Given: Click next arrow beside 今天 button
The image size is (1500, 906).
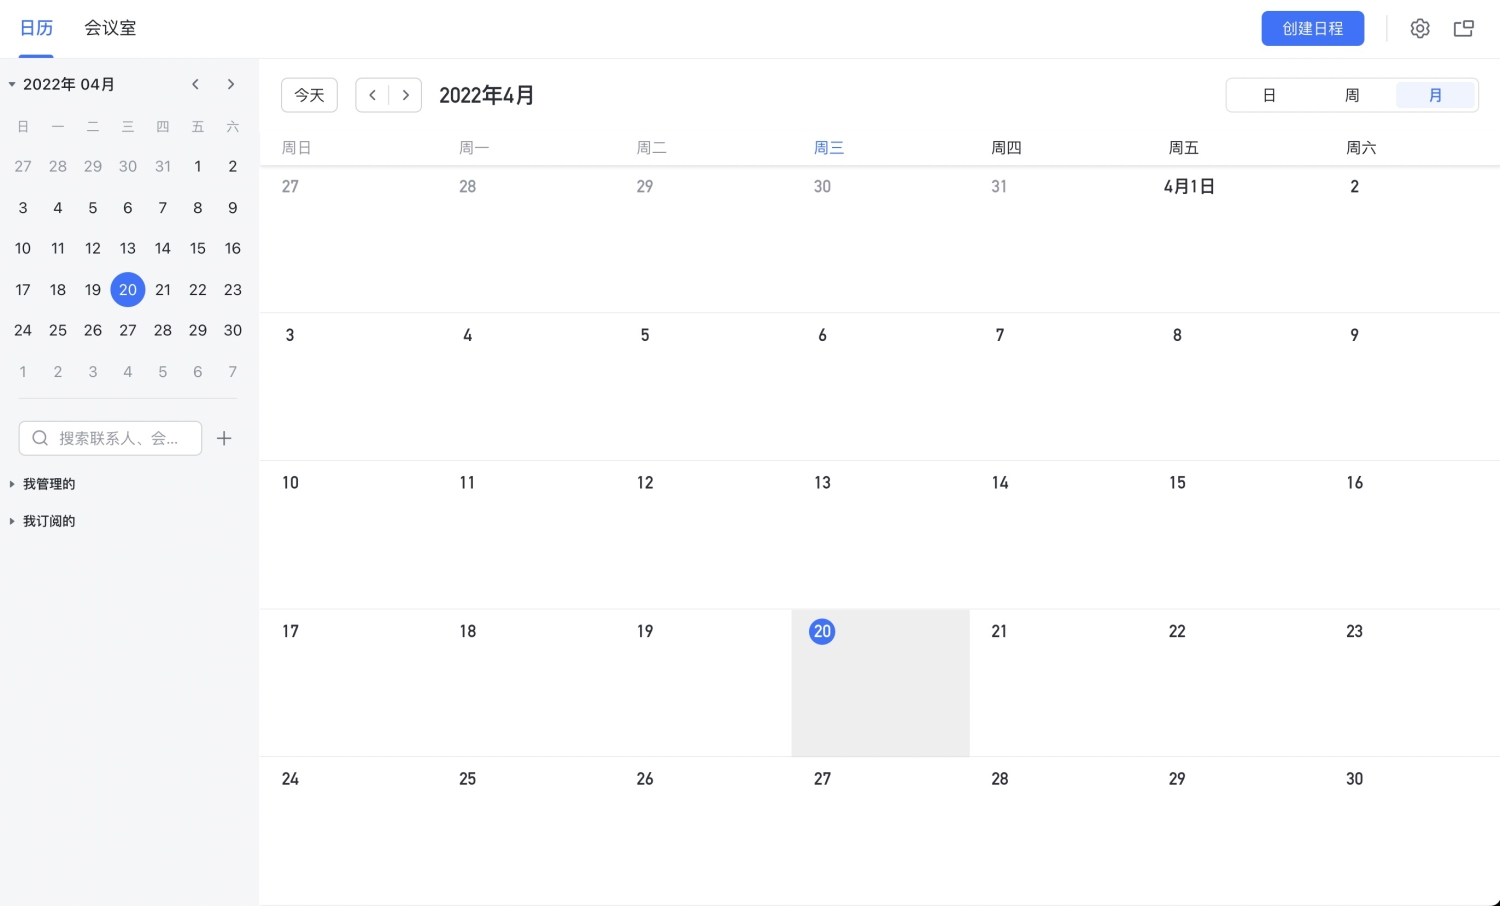Looking at the screenshot, I should pyautogui.click(x=405, y=95).
